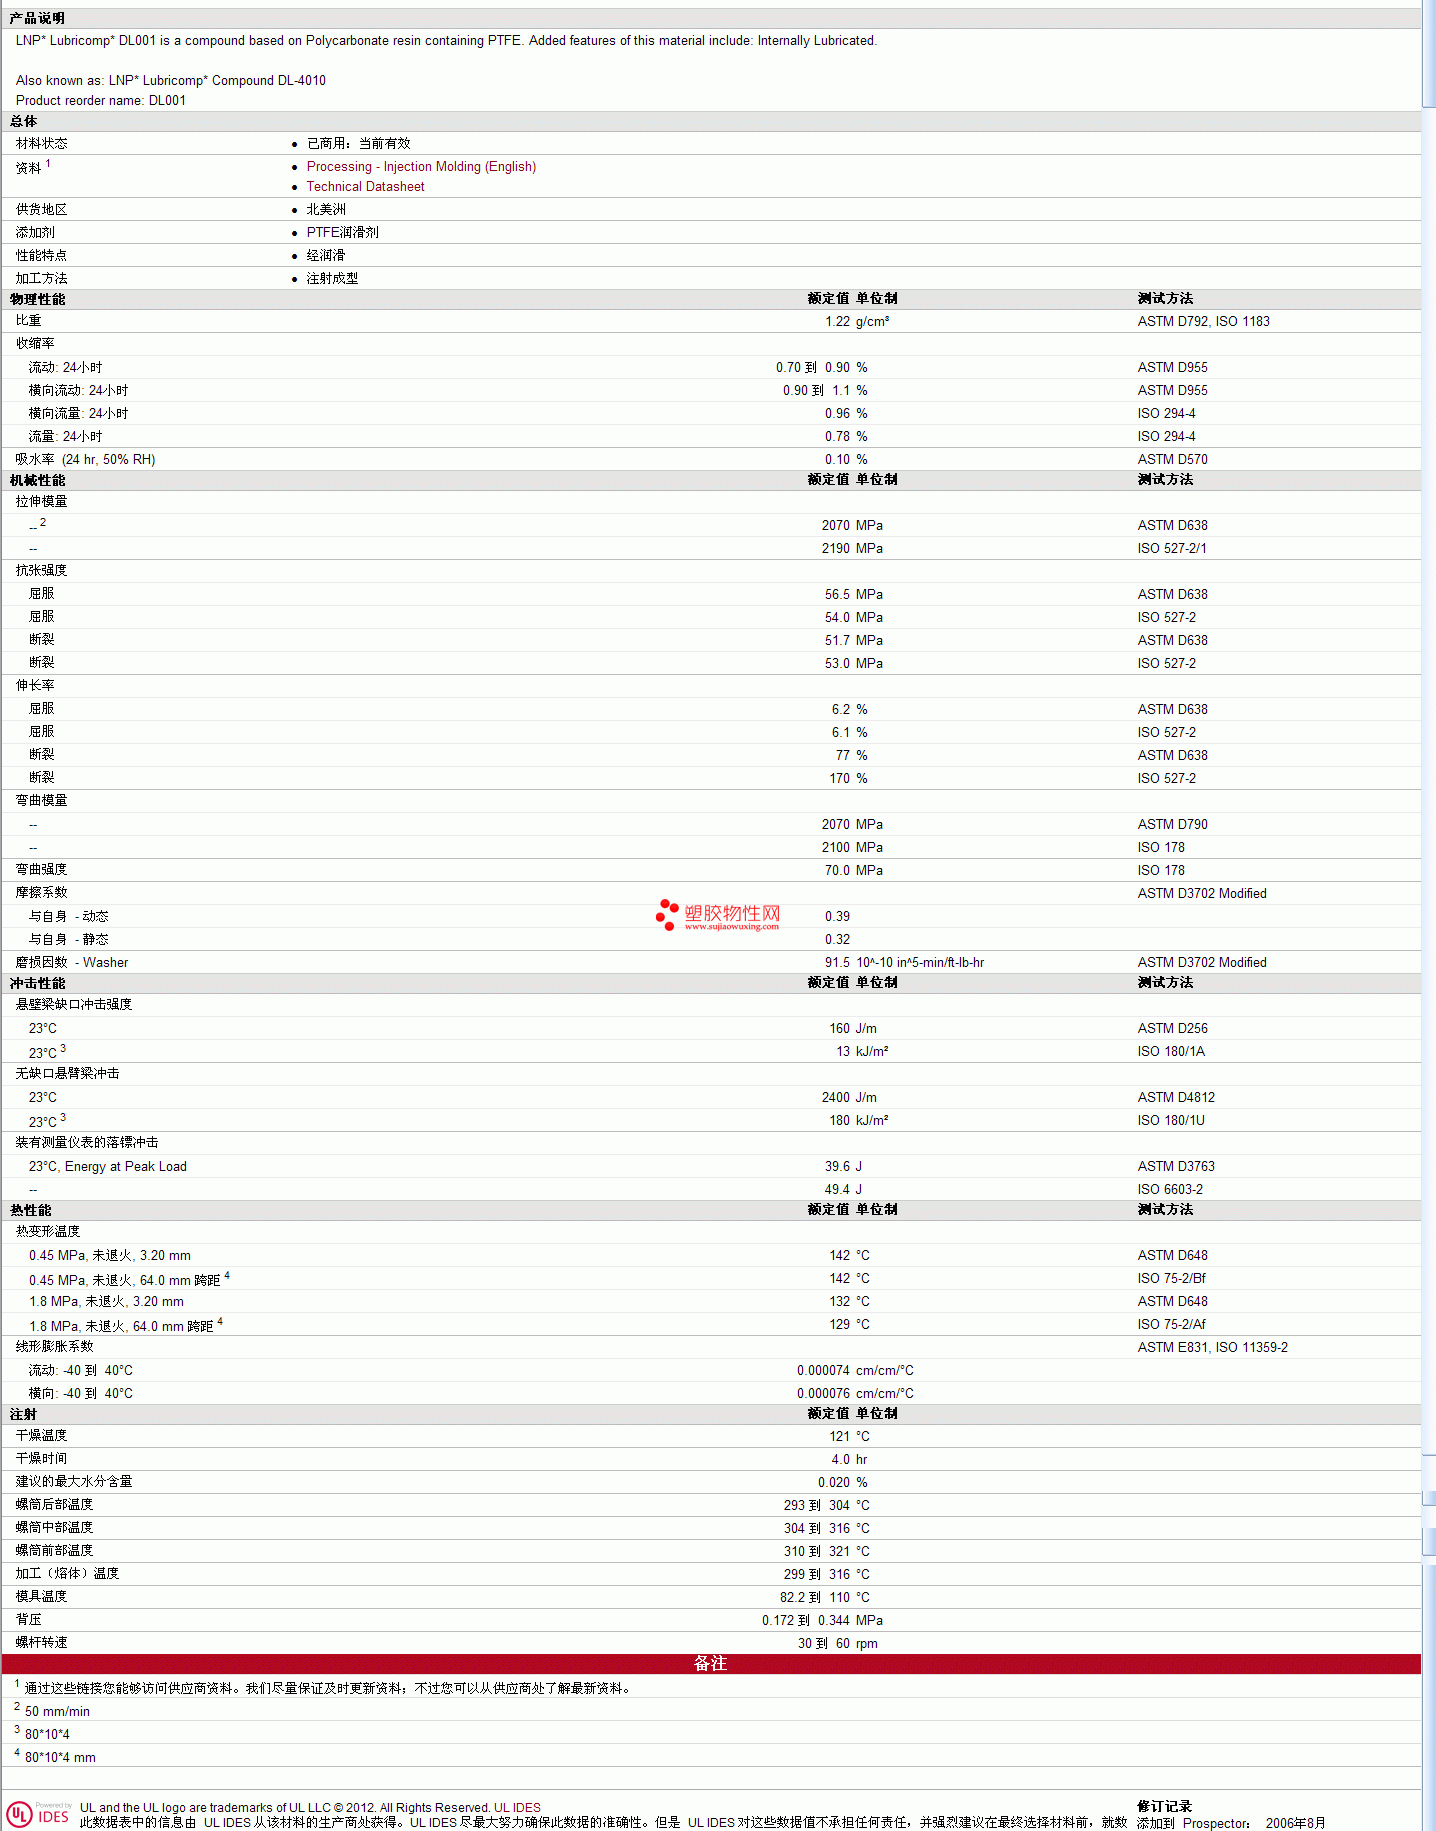
Task: Click the 背压 row label
Action: pyautogui.click(x=28, y=1620)
